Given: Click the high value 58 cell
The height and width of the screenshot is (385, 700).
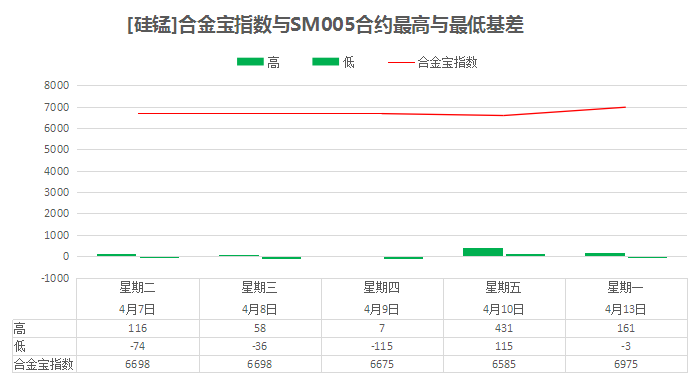Looking at the screenshot, I should tap(260, 328).
